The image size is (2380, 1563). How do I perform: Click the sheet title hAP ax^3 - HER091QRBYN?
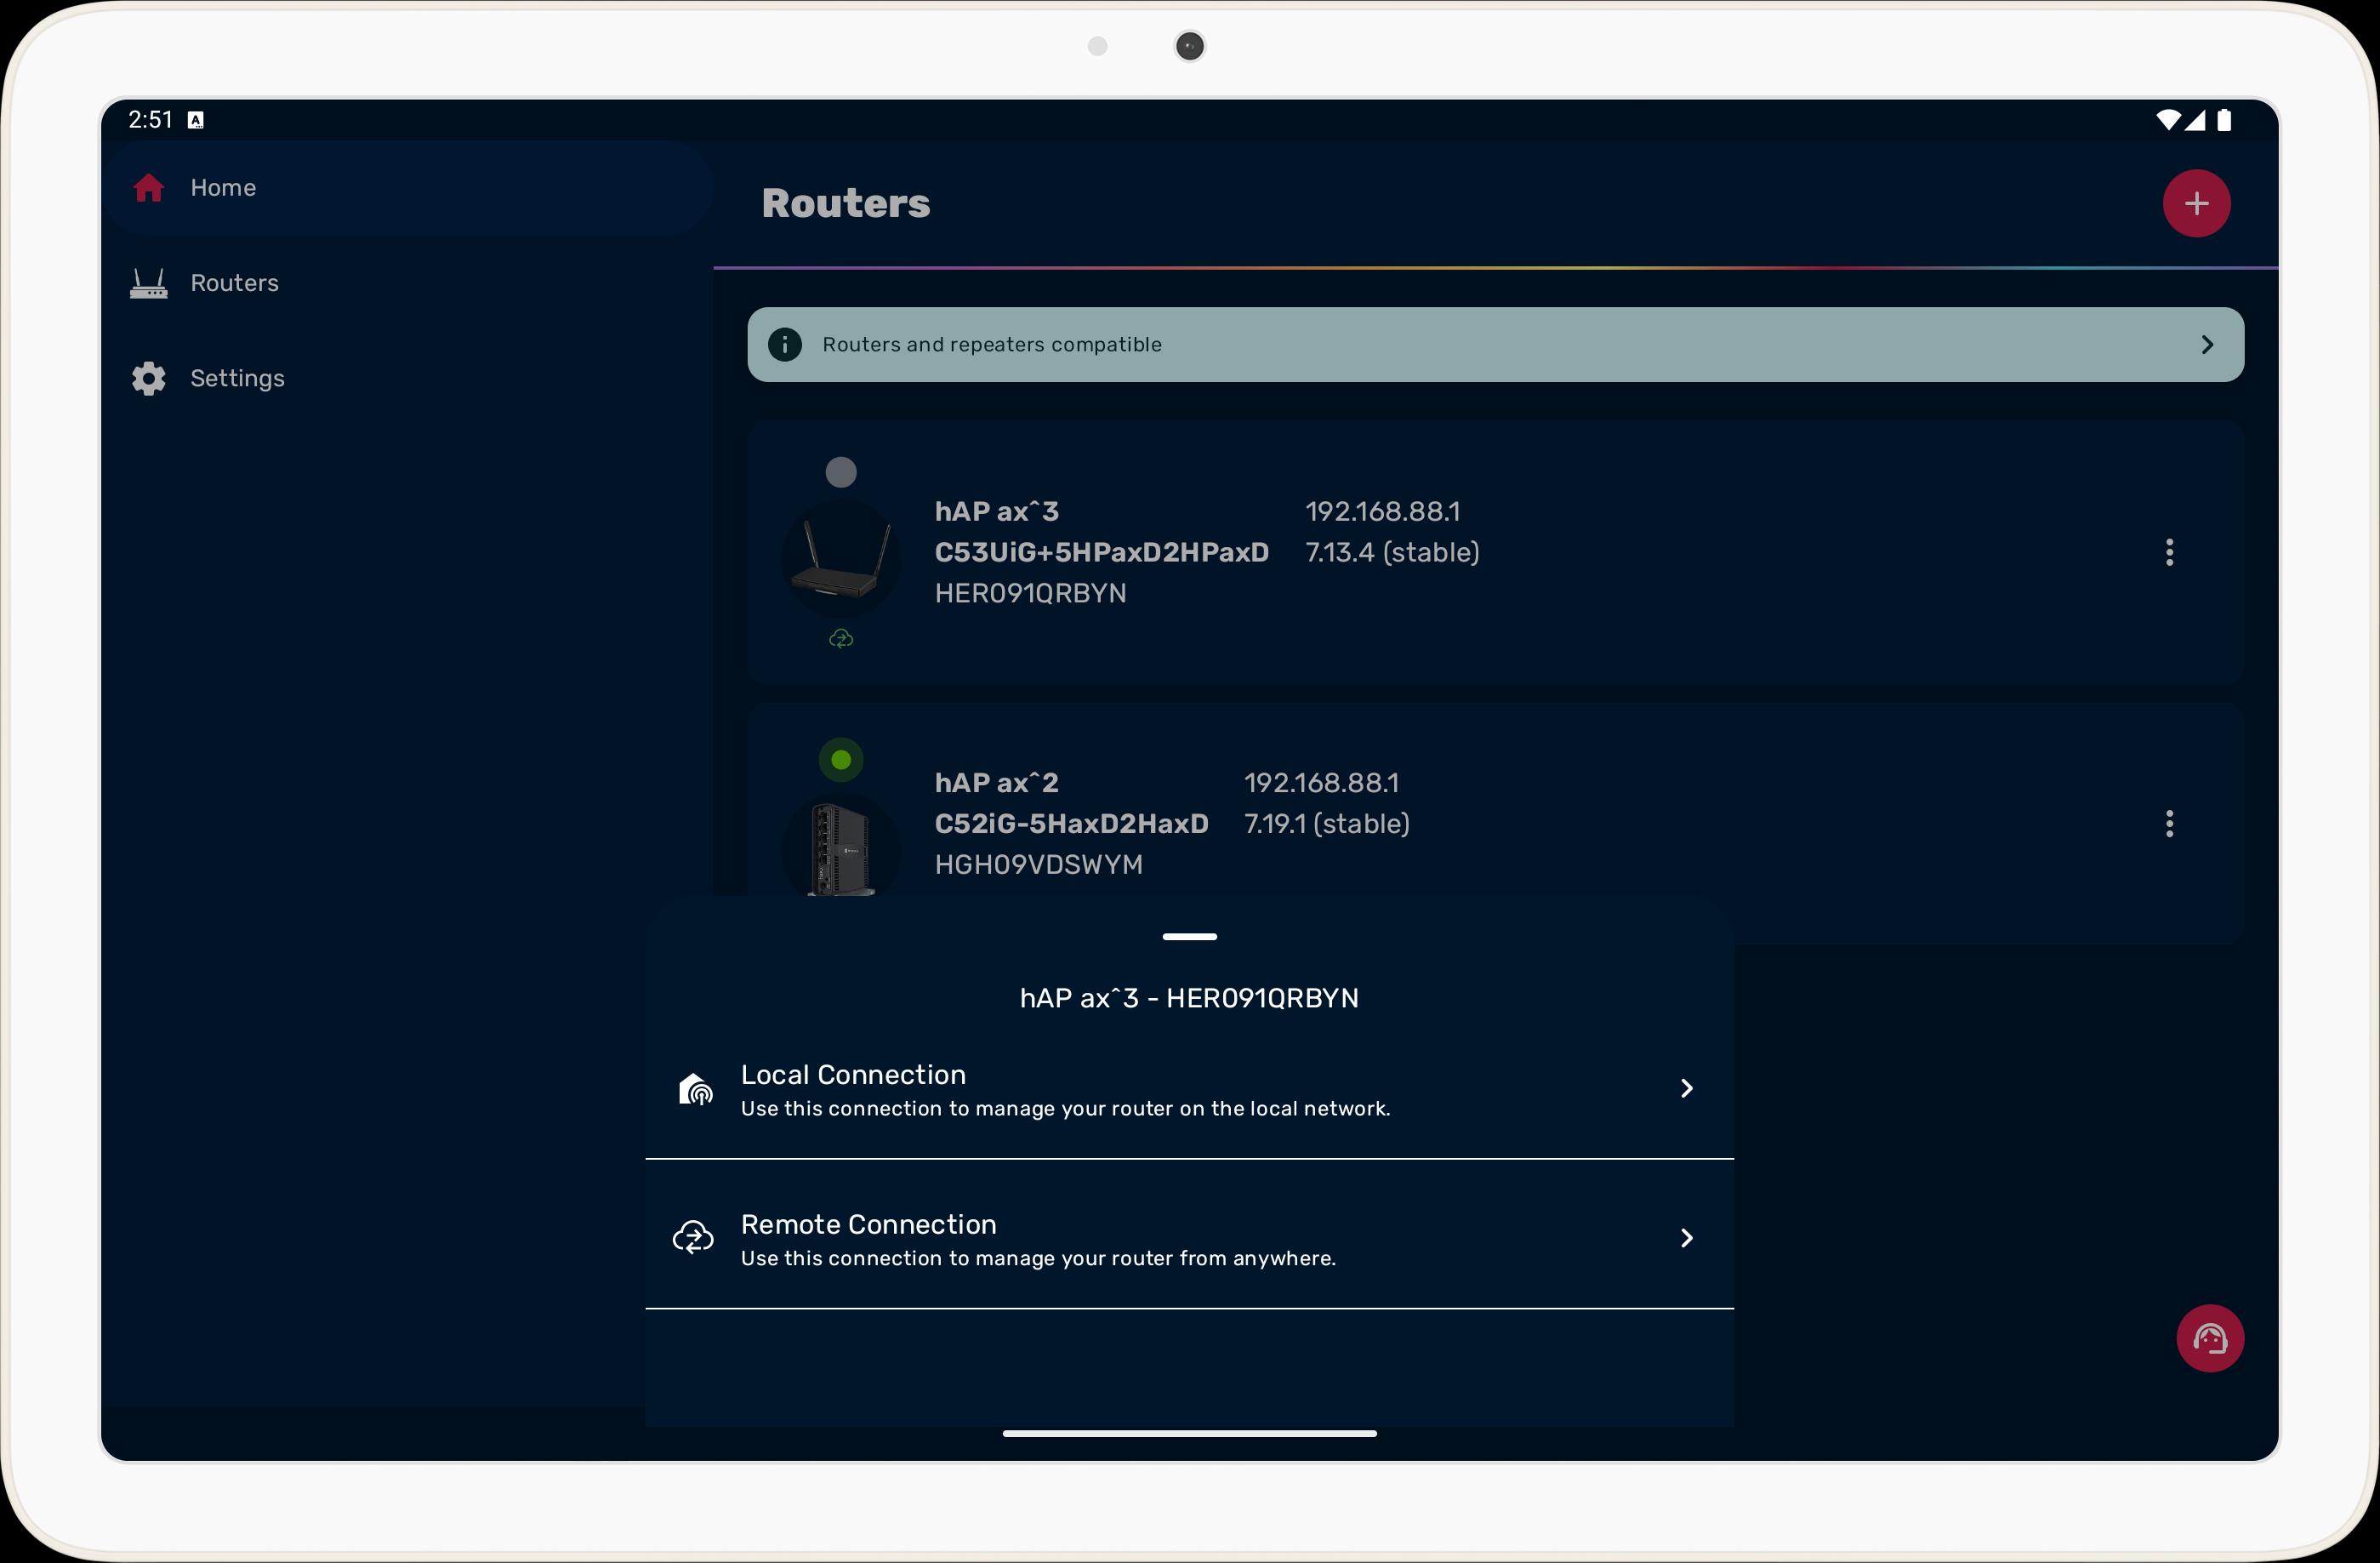pyautogui.click(x=1189, y=998)
